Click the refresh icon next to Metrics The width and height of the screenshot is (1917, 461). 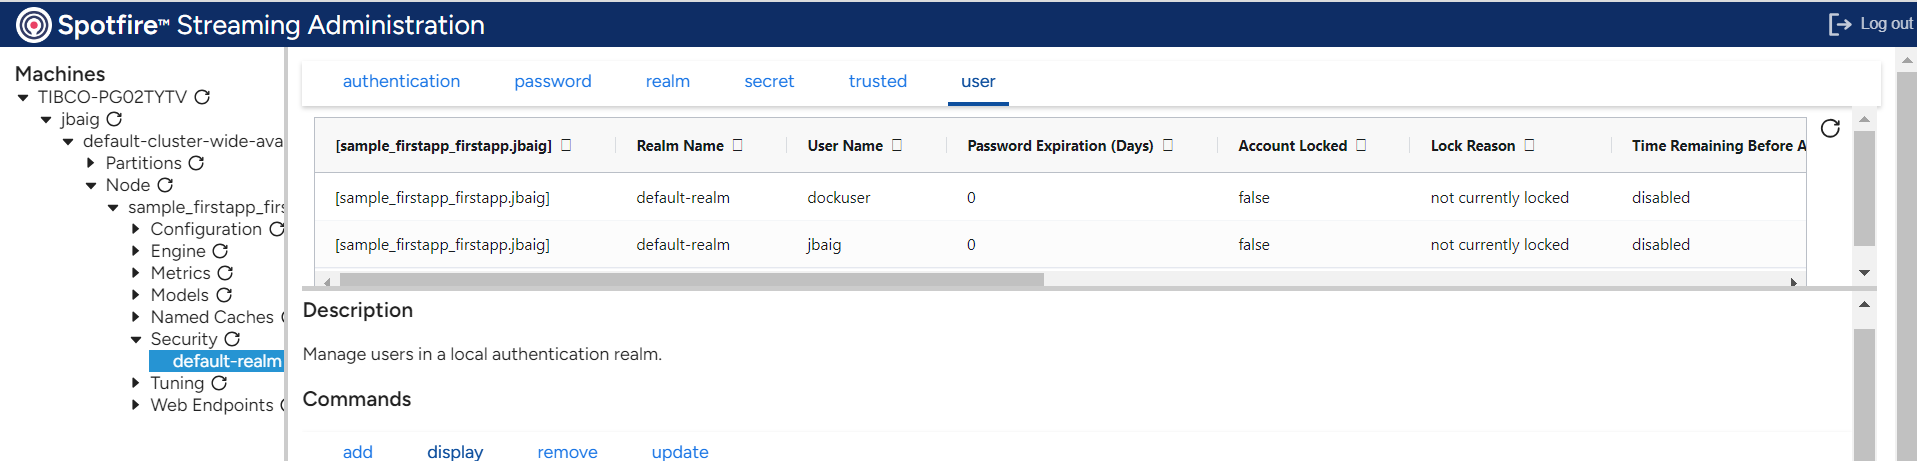(x=225, y=273)
